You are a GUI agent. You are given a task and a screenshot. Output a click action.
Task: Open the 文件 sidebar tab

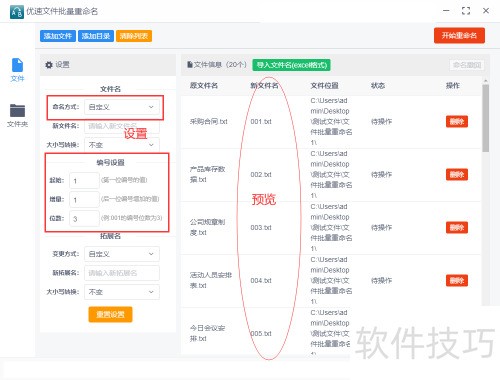coord(17,69)
